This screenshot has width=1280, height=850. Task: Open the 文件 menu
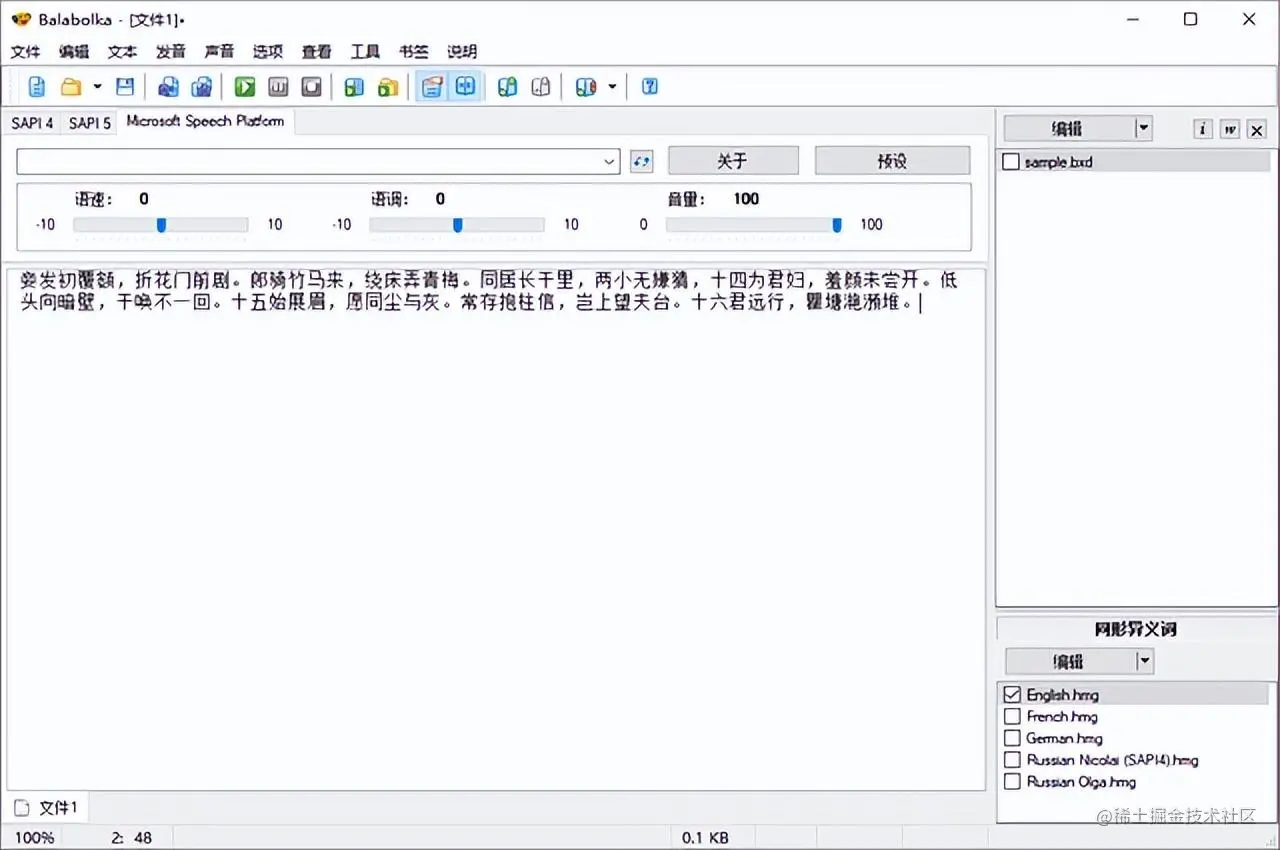click(x=26, y=51)
